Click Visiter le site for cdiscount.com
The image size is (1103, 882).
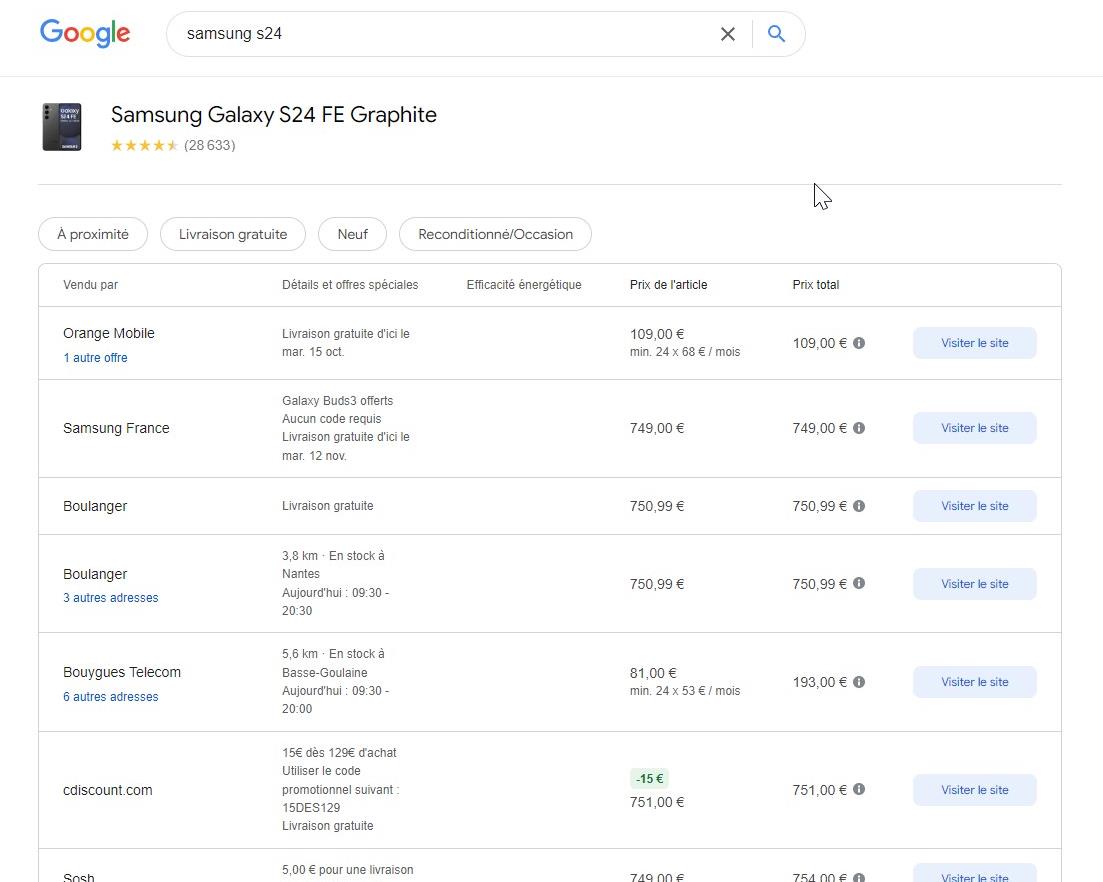click(x=974, y=790)
